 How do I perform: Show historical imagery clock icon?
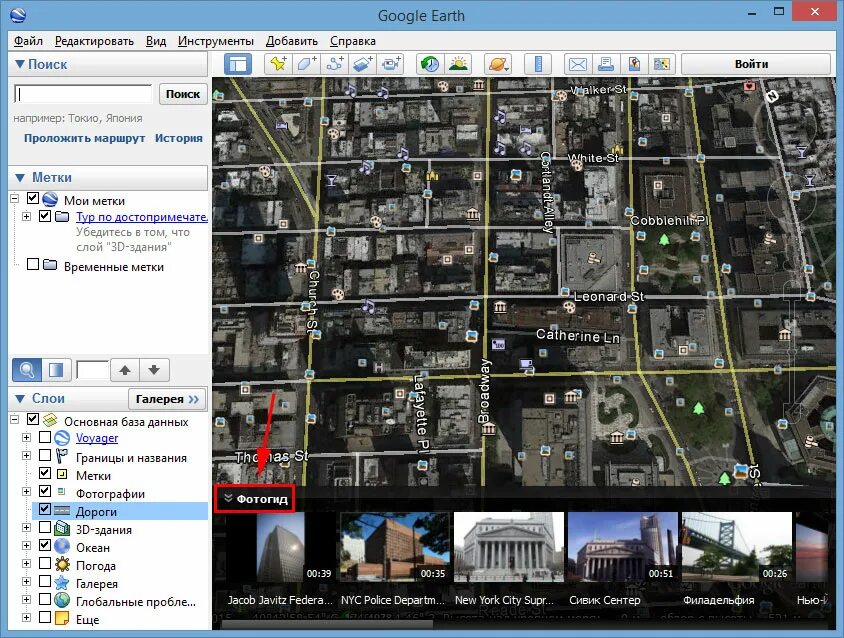pyautogui.click(x=430, y=64)
